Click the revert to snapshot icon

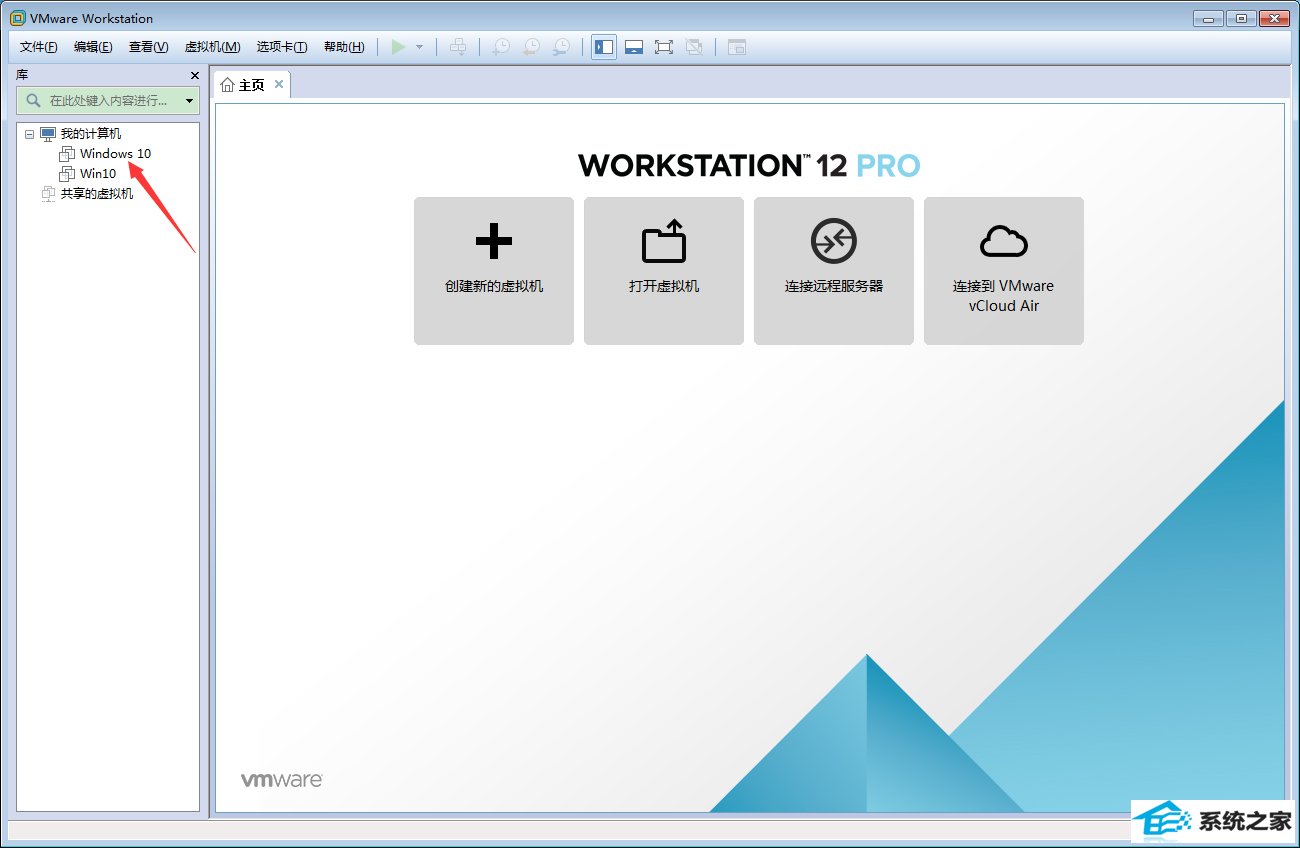[x=531, y=47]
